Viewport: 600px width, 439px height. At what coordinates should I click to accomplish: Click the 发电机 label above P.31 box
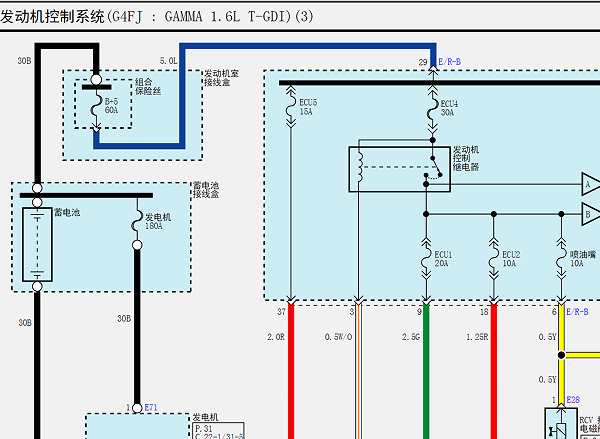tap(205, 417)
